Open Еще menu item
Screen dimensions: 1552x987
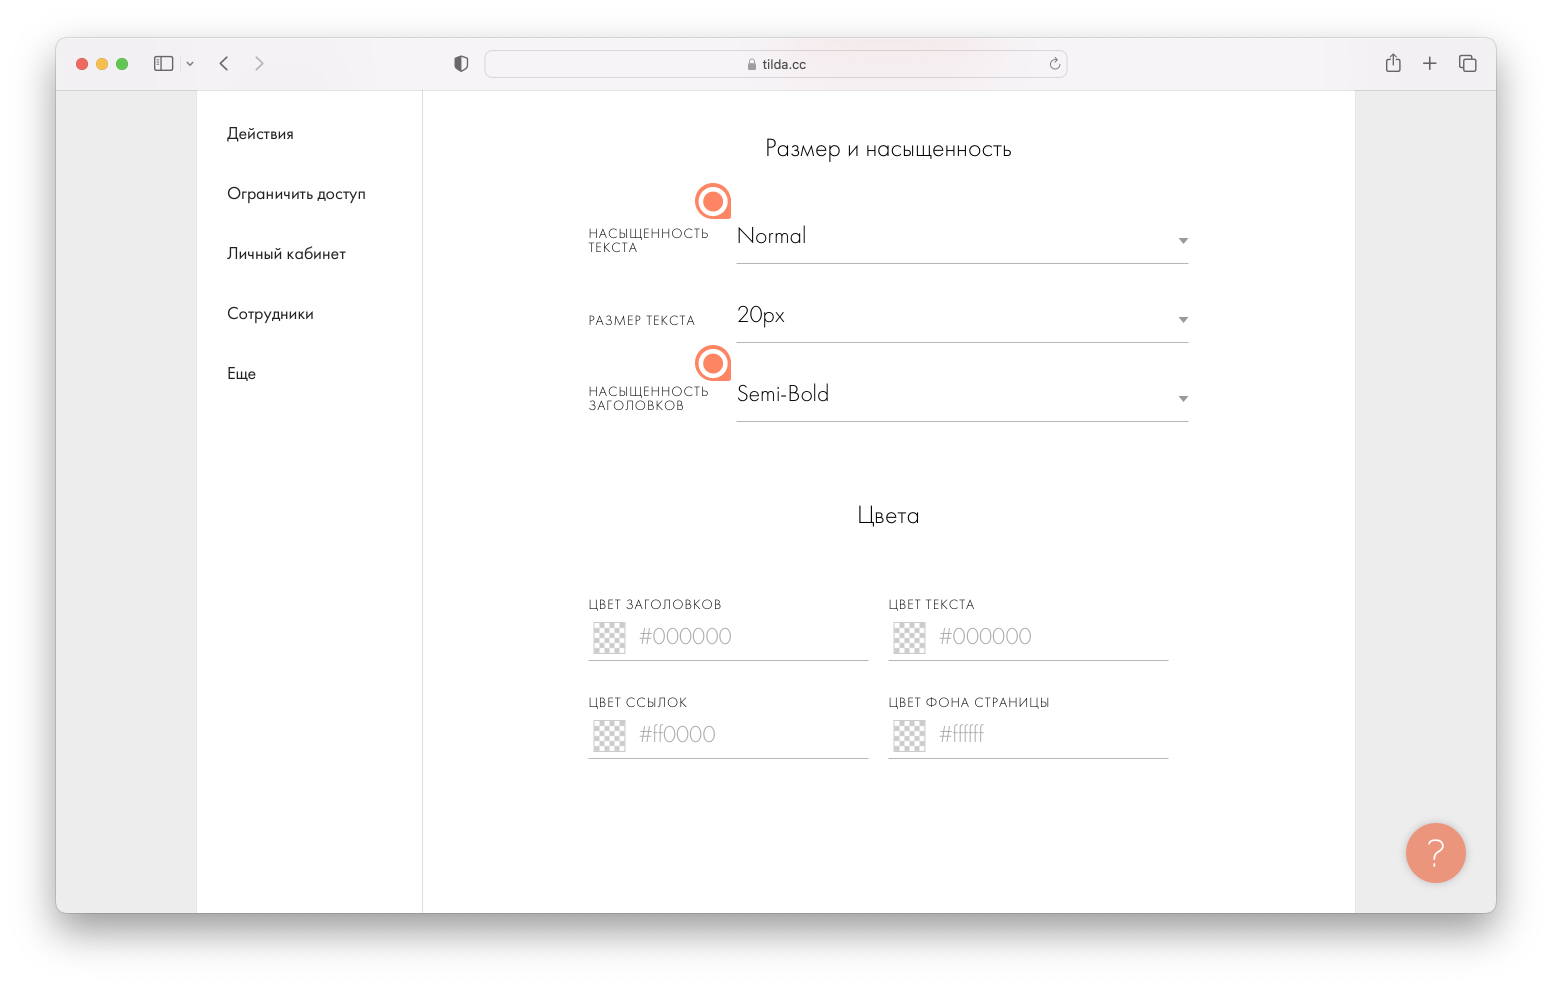[x=241, y=374]
